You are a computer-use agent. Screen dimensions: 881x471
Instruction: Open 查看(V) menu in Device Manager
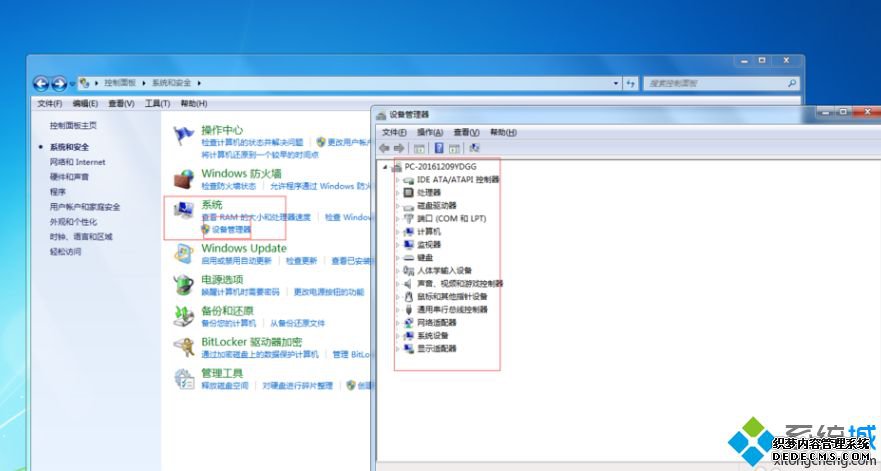pos(466,132)
